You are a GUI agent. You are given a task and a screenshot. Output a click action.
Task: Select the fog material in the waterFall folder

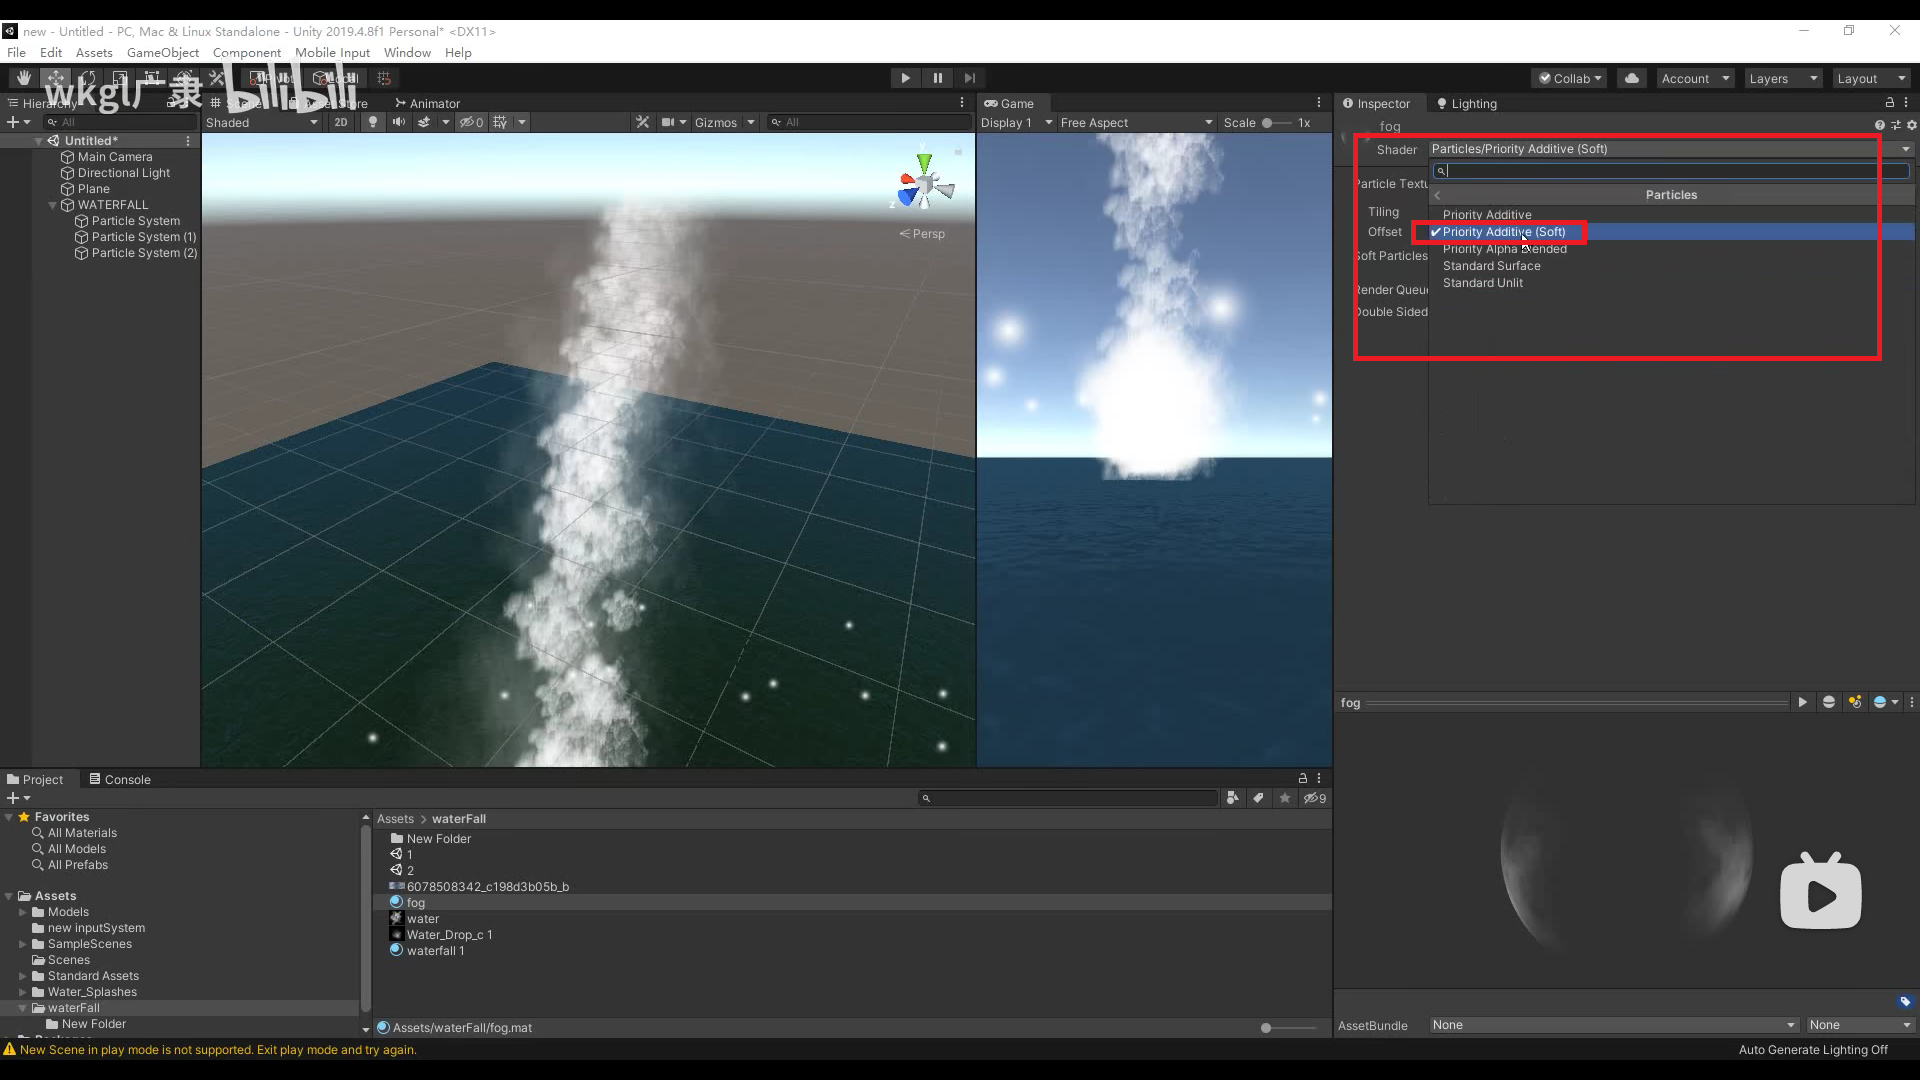pos(415,902)
